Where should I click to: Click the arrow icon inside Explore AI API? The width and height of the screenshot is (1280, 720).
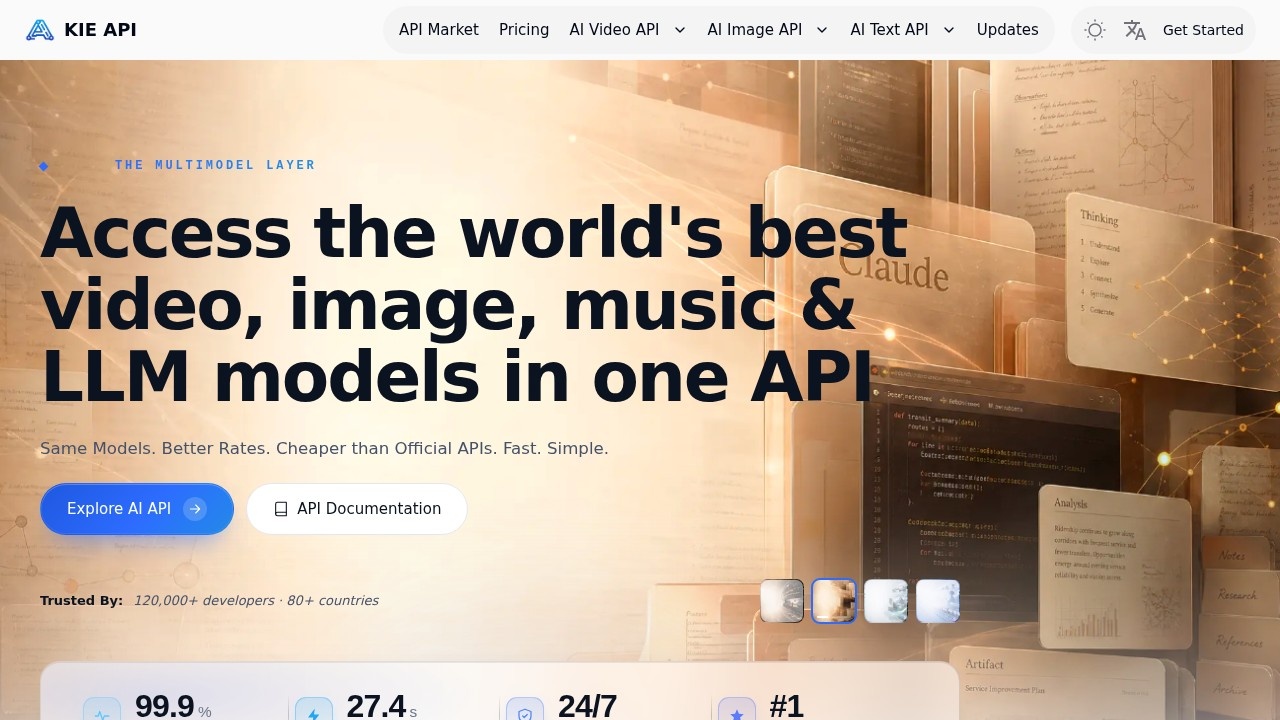pyautogui.click(x=195, y=509)
